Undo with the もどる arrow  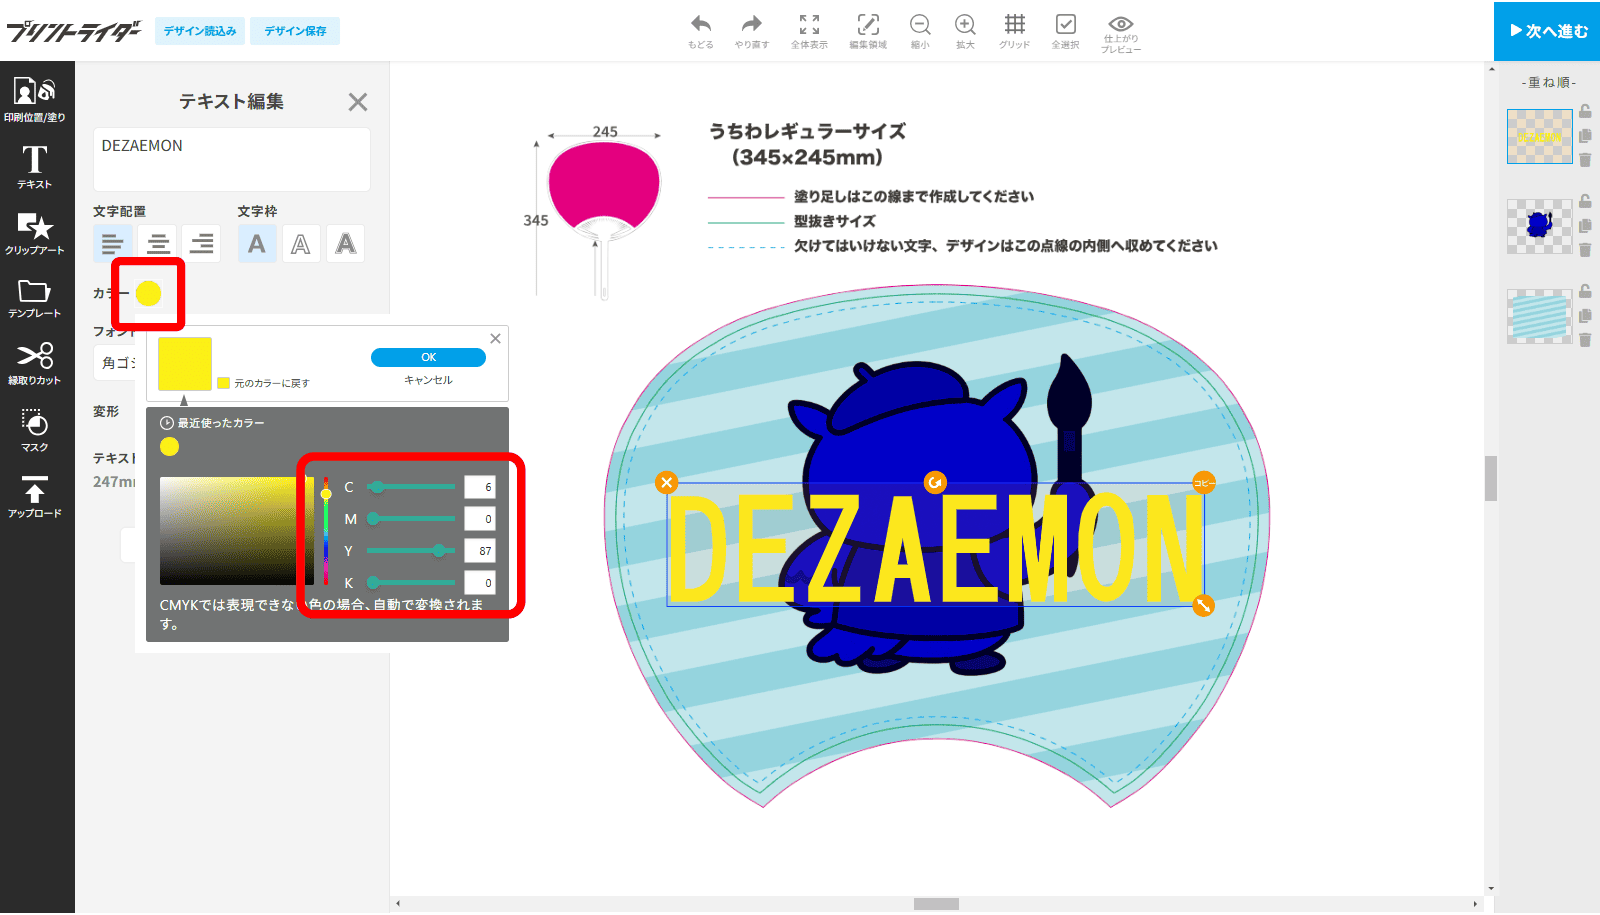click(701, 31)
